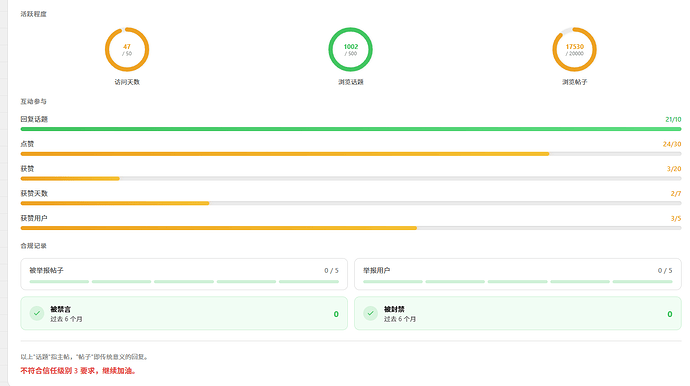
Task: Click the 获赞天数 progress bar
Action: [351, 203]
